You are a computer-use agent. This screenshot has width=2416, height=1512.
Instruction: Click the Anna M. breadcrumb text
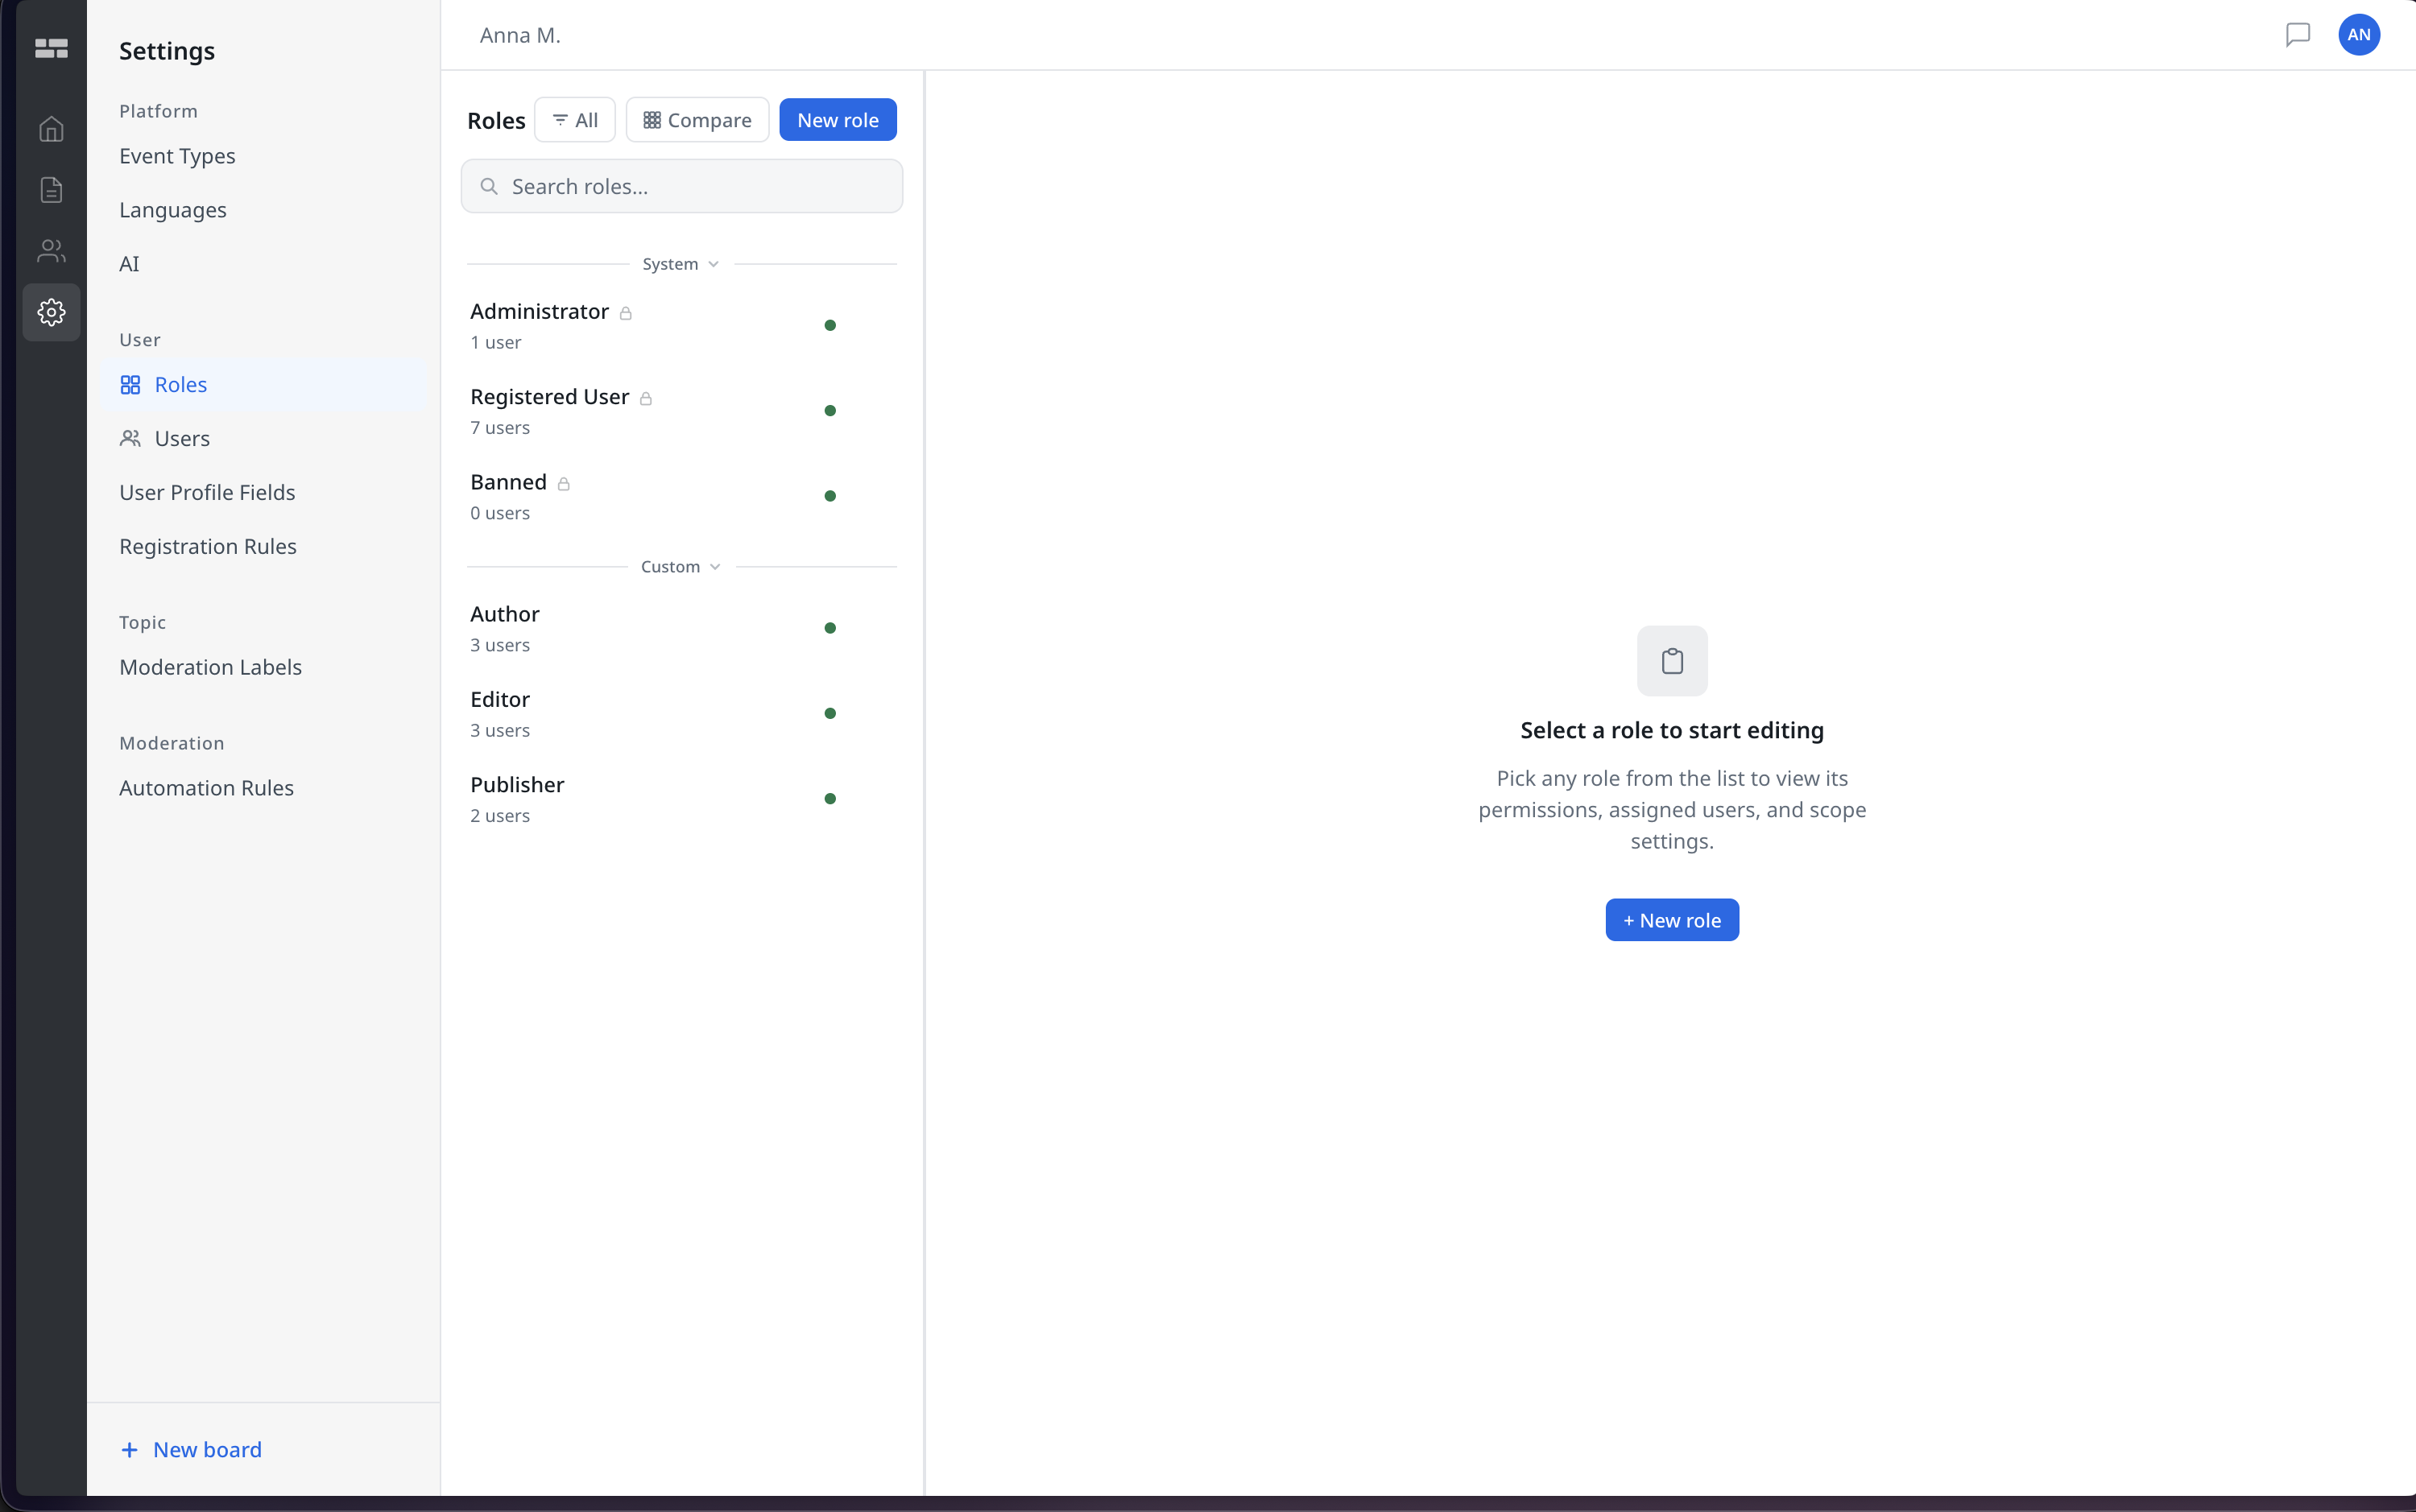[x=520, y=35]
